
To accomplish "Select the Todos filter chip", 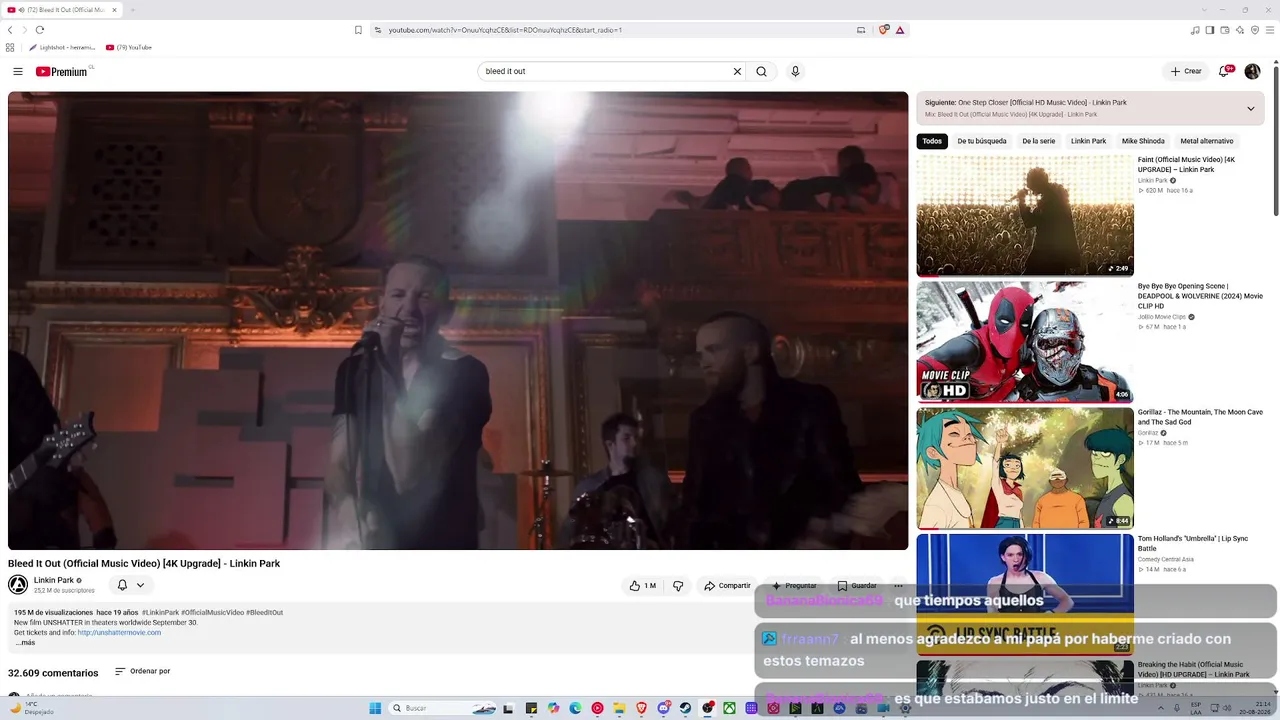I will pos(932,141).
